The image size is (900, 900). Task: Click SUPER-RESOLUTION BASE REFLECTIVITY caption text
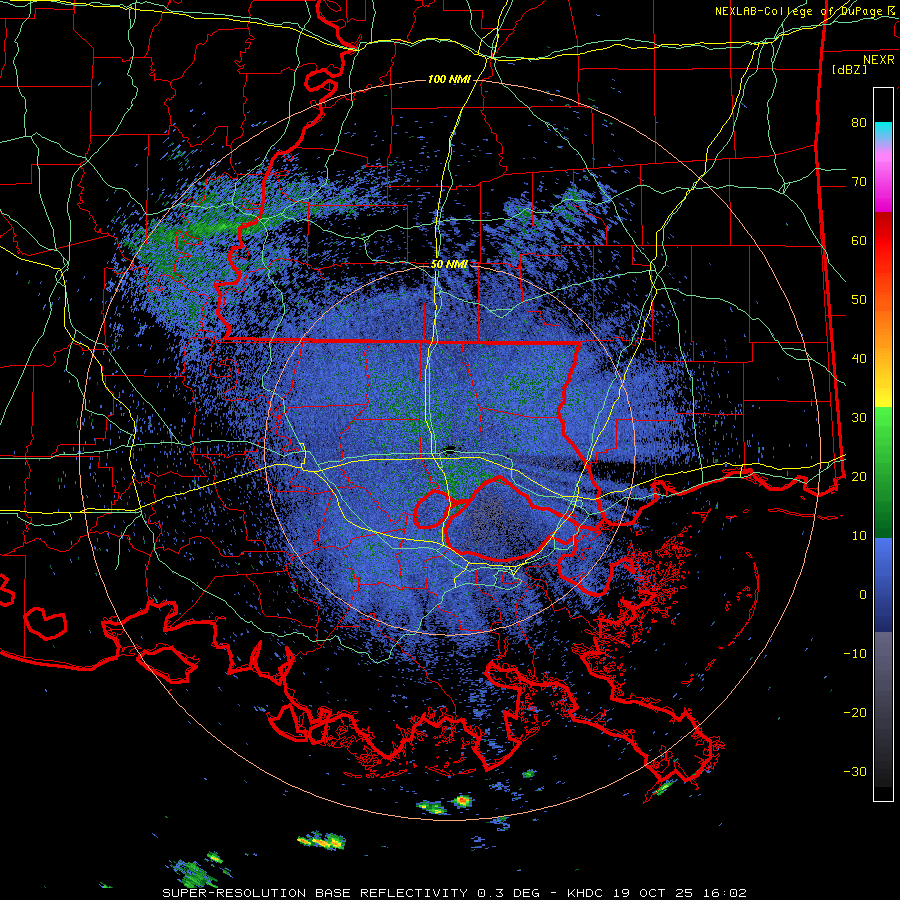point(315,893)
